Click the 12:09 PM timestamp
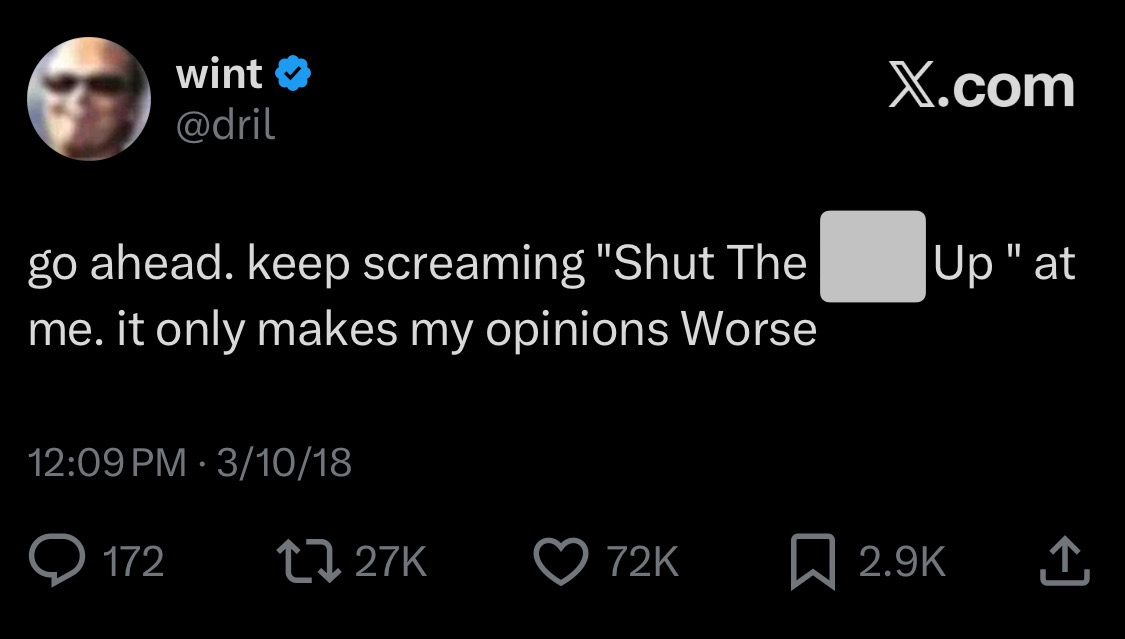Screen dimensions: 1125x639 click(x=107, y=463)
